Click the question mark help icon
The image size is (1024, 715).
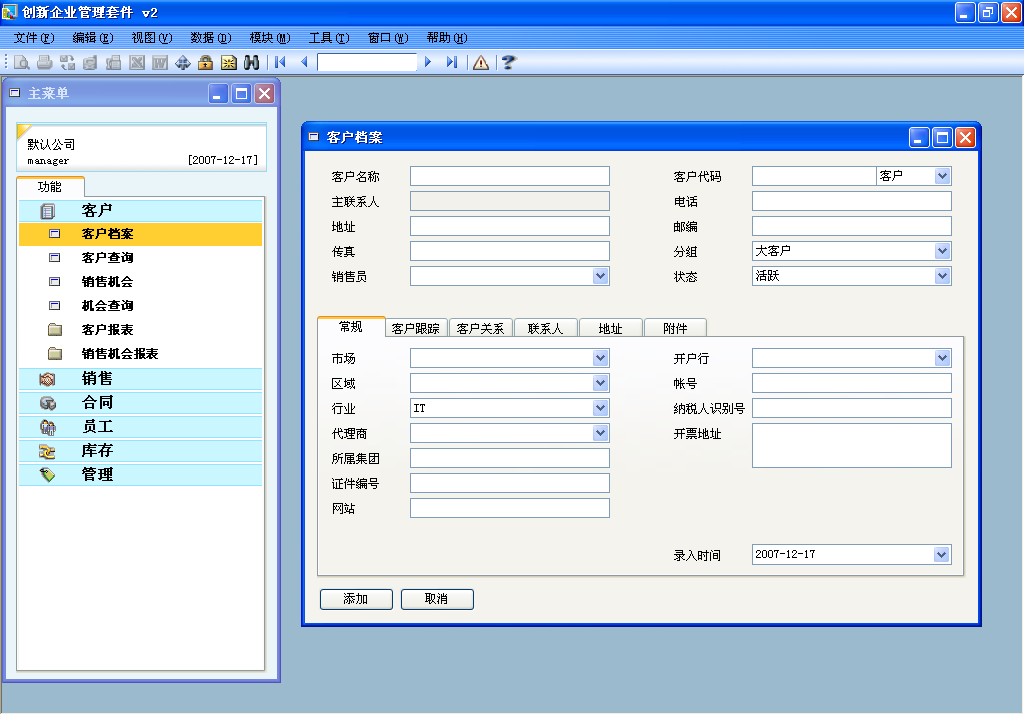[x=508, y=62]
